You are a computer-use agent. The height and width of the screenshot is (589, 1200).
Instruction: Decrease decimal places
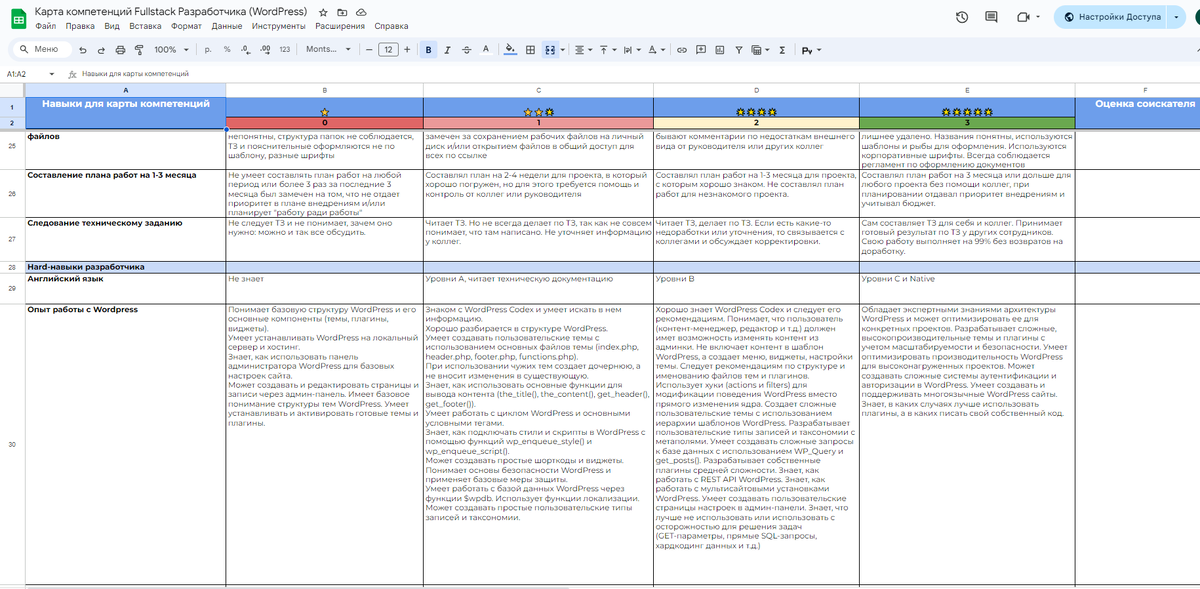pyautogui.click(x=246, y=49)
